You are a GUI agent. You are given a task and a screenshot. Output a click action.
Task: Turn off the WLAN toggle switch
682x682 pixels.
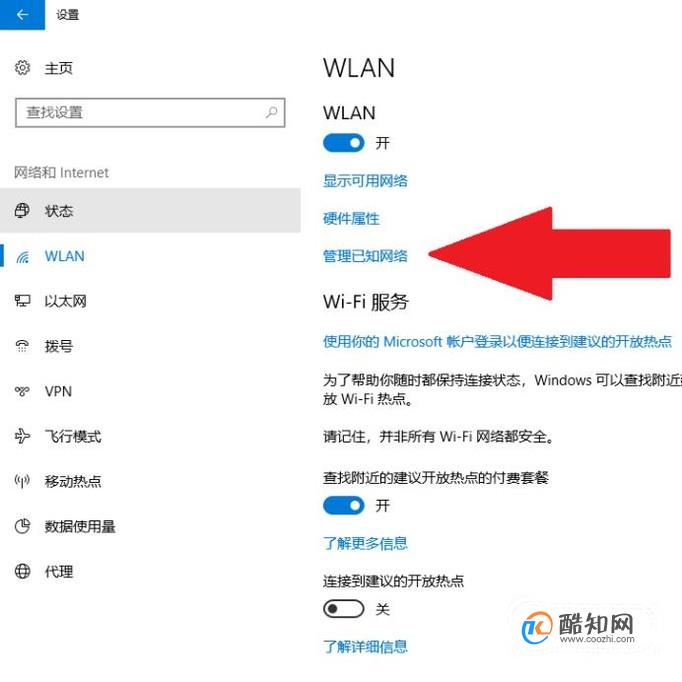click(x=344, y=143)
